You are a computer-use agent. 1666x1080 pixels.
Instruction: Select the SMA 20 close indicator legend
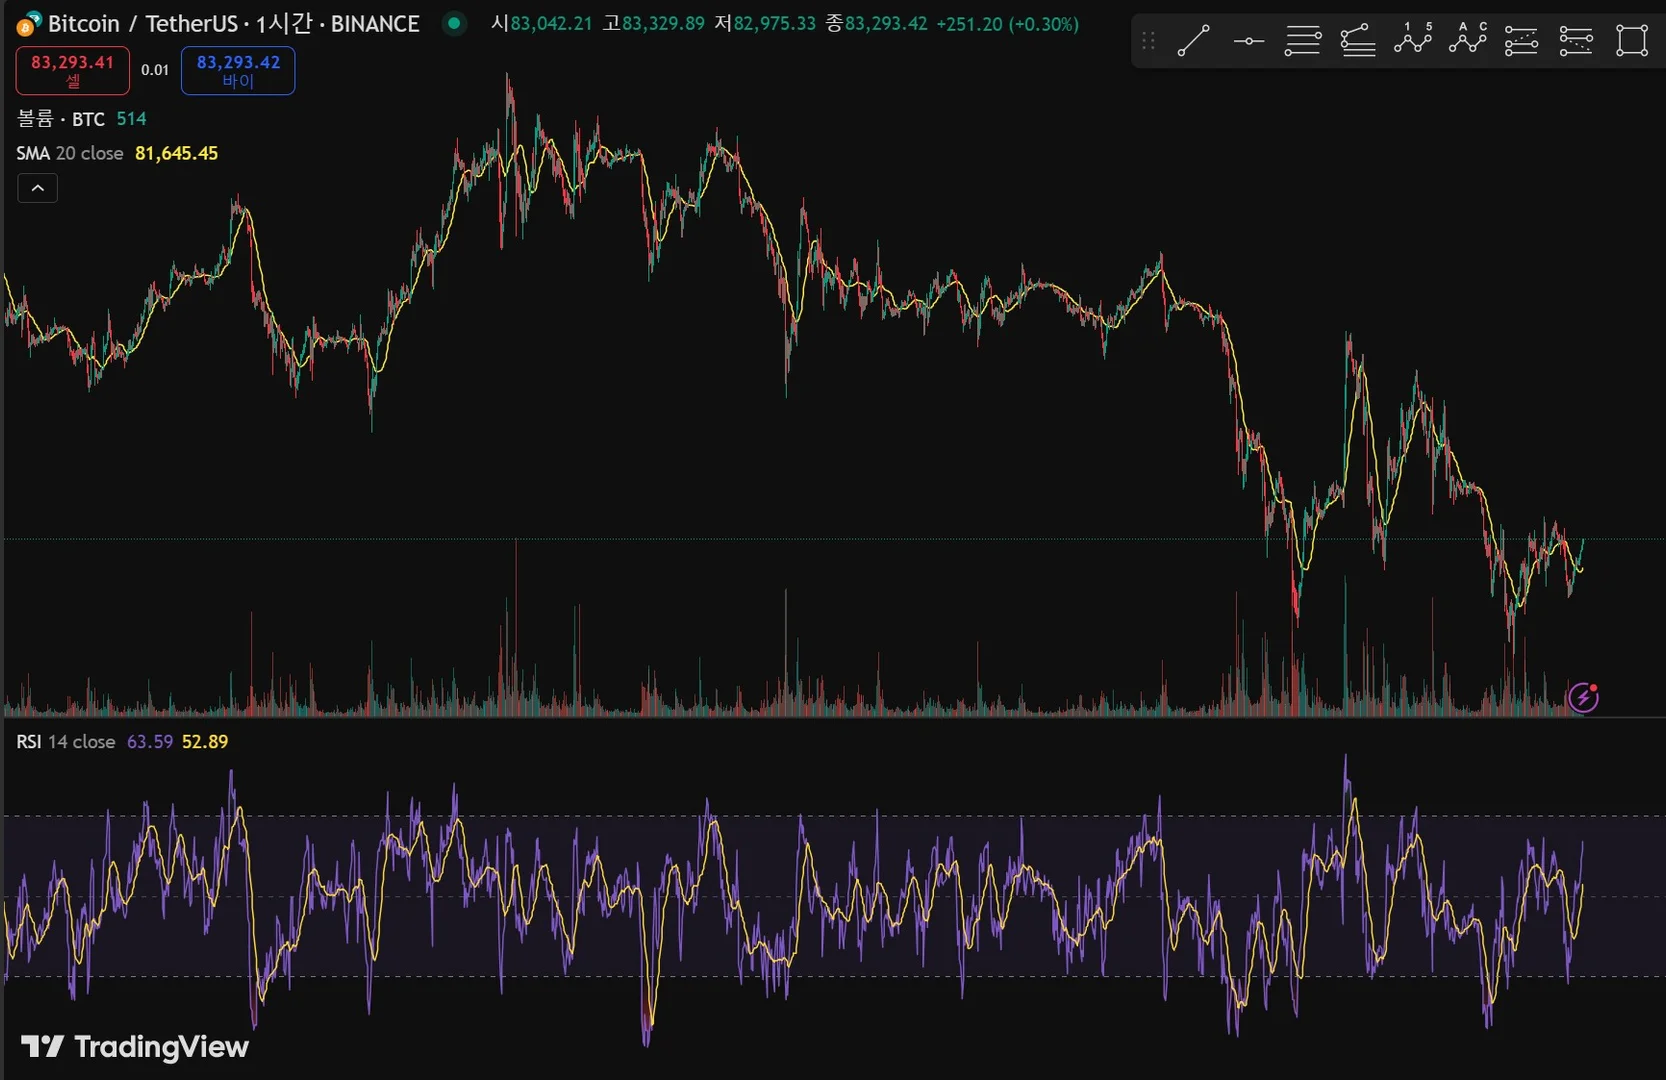(70, 153)
